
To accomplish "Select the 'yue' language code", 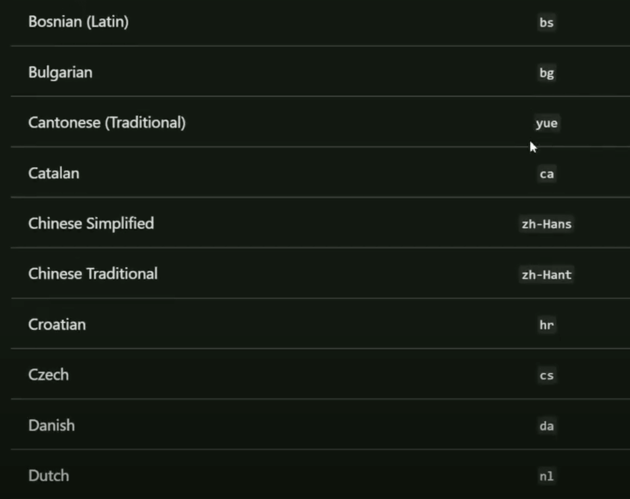I will coord(546,123).
